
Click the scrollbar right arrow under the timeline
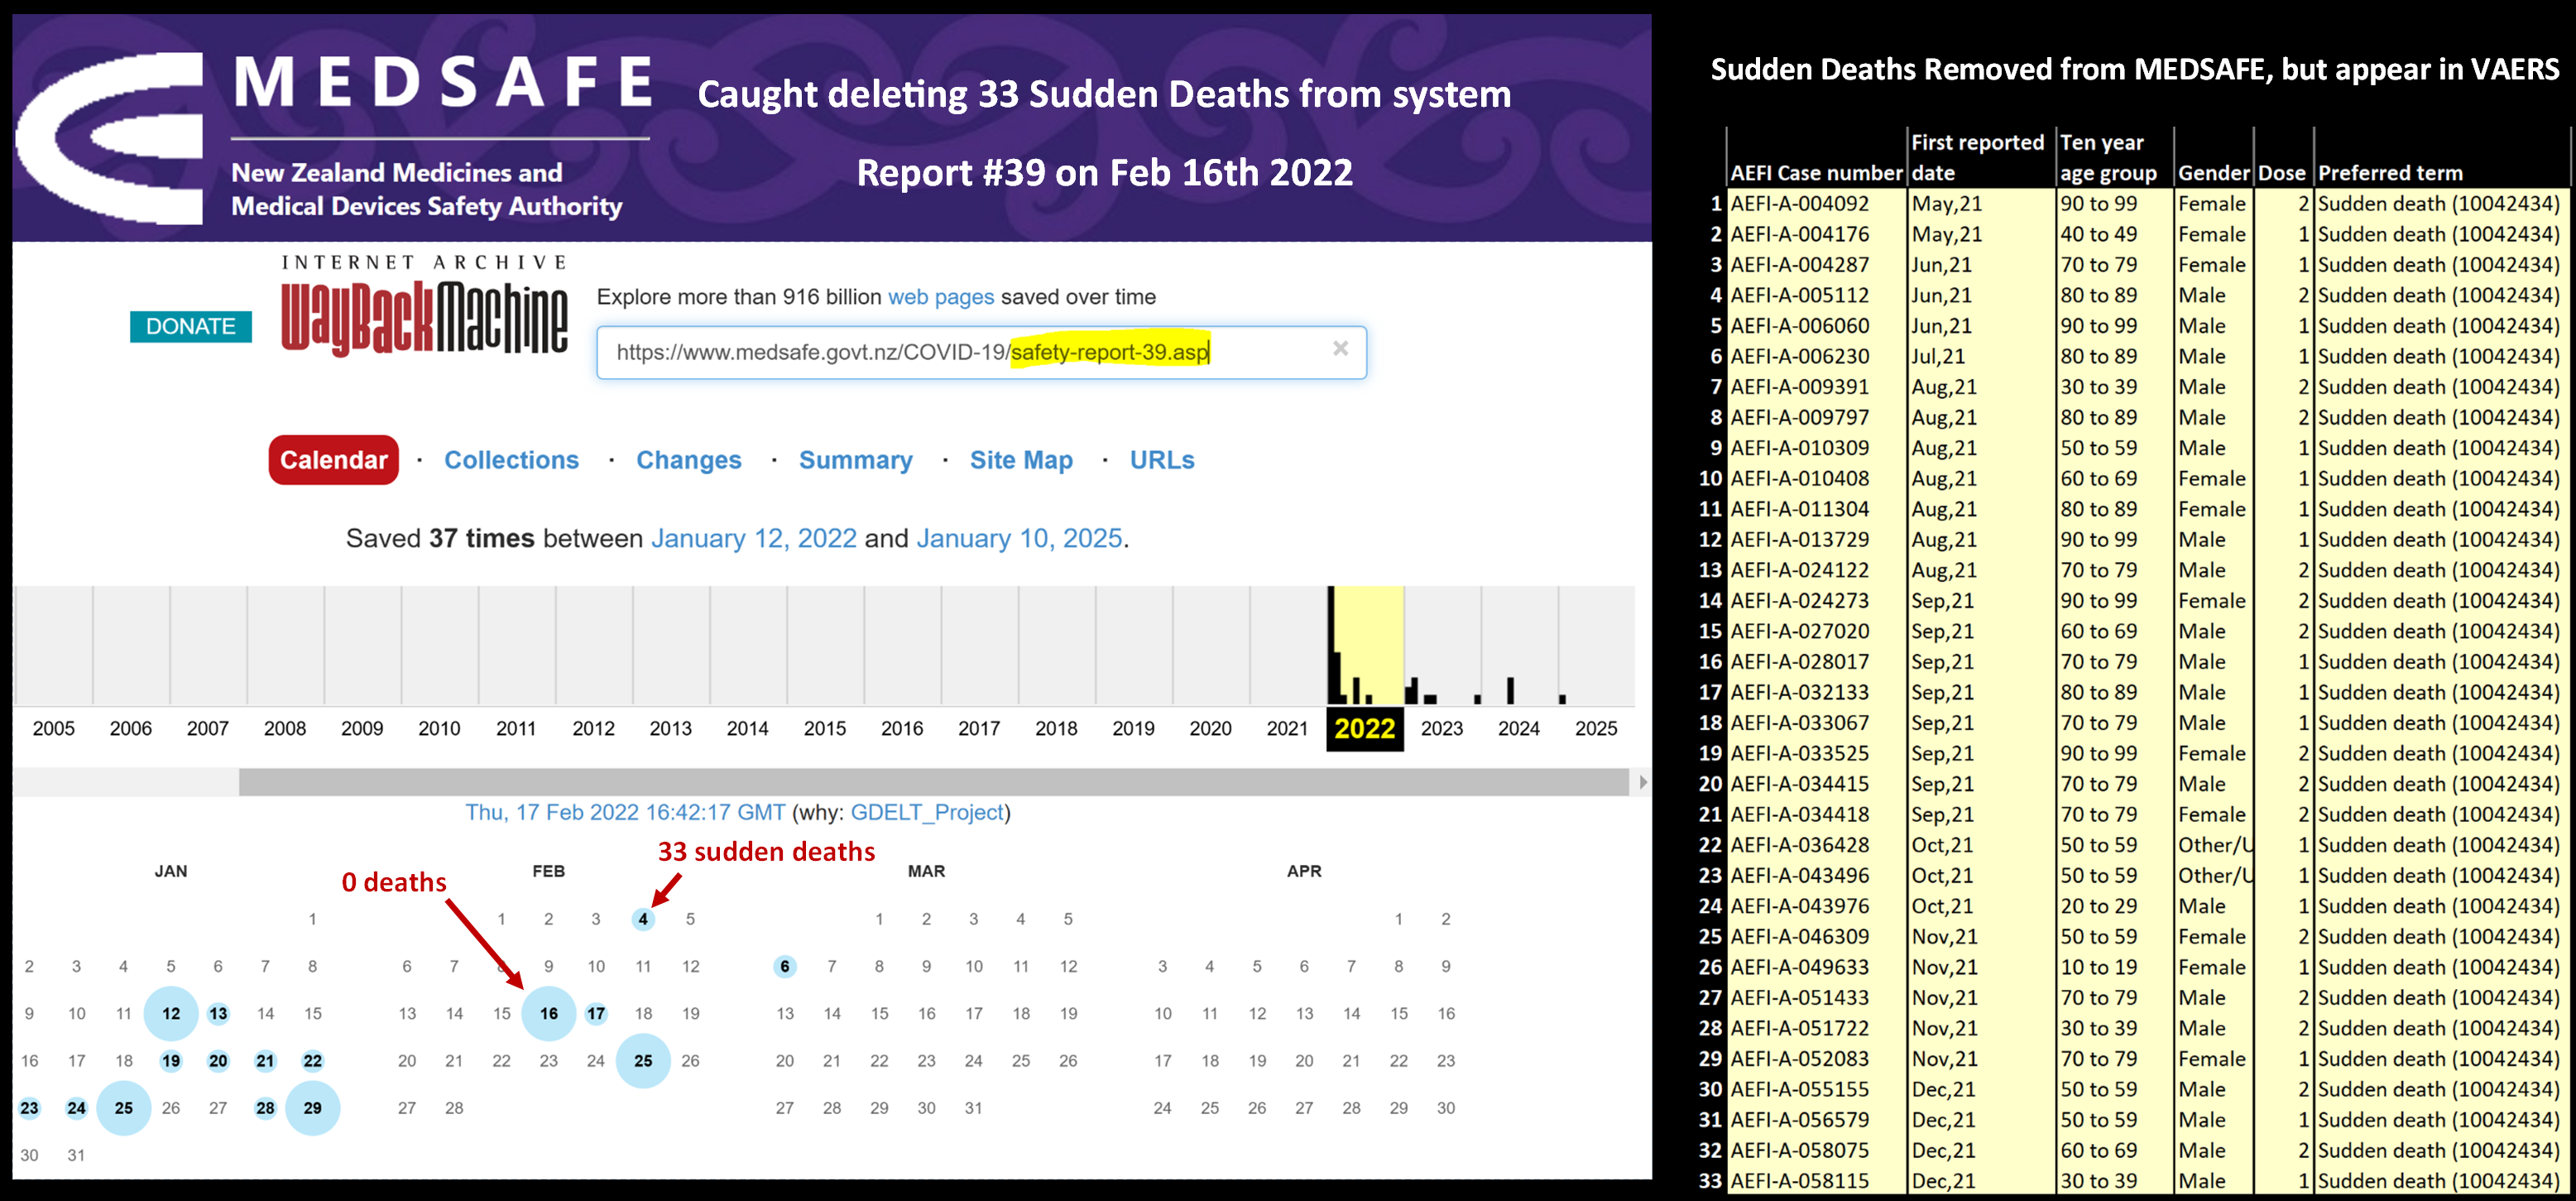(x=1642, y=782)
